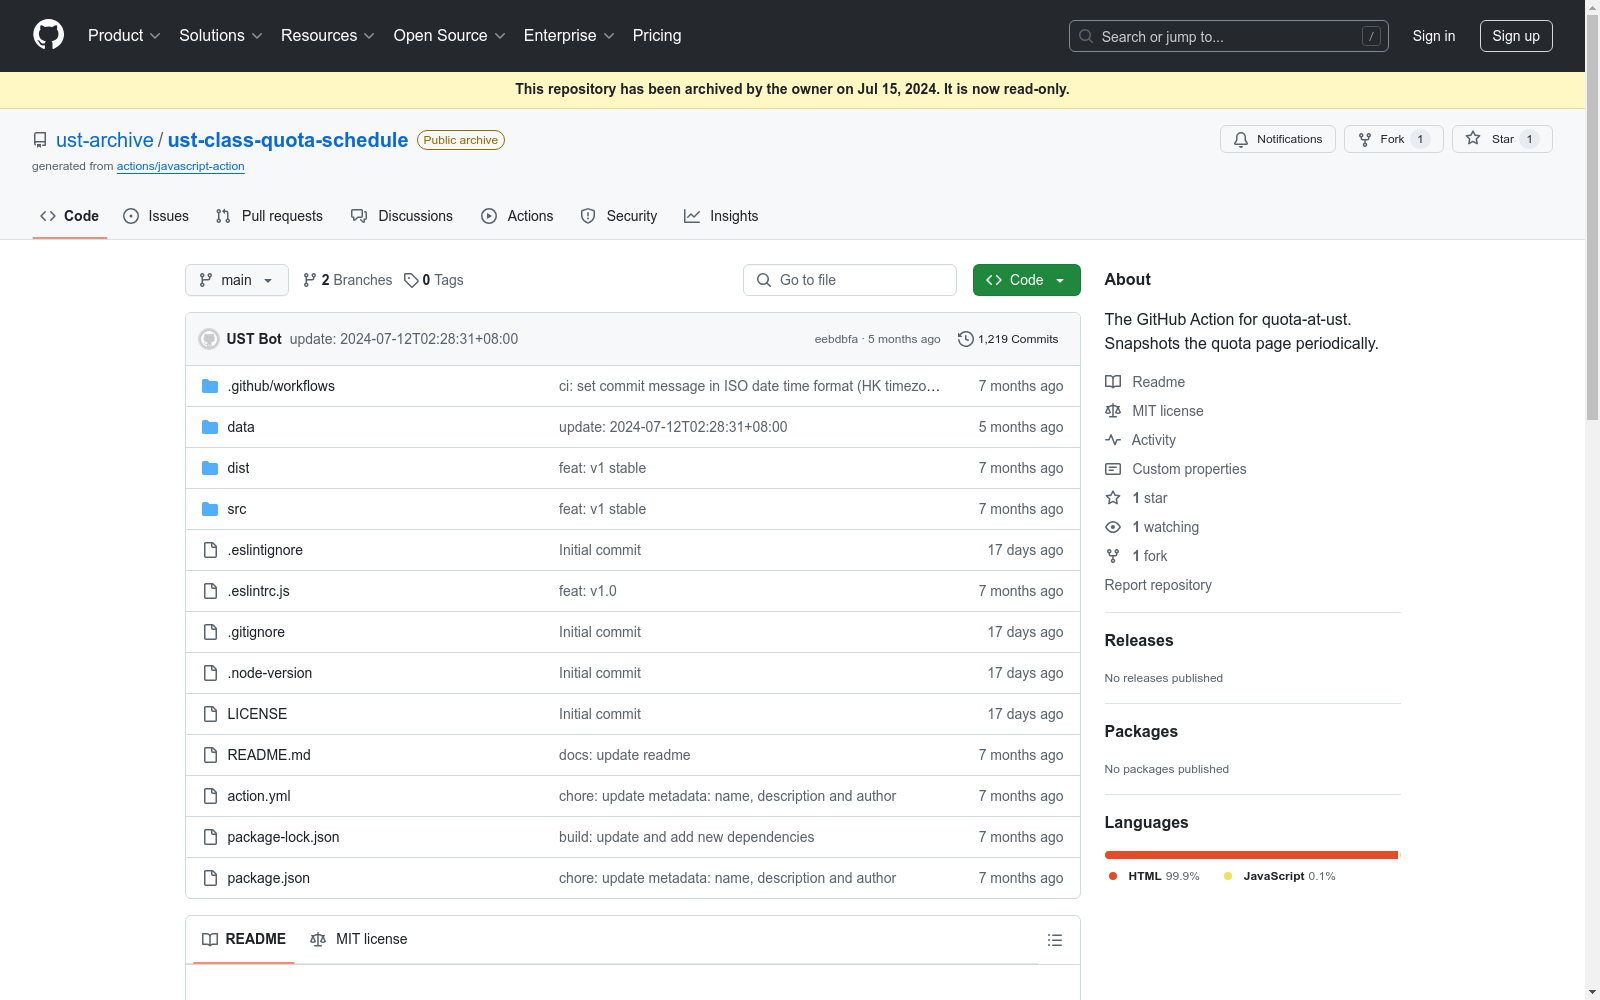Click the Fork icon button

click(1393, 139)
